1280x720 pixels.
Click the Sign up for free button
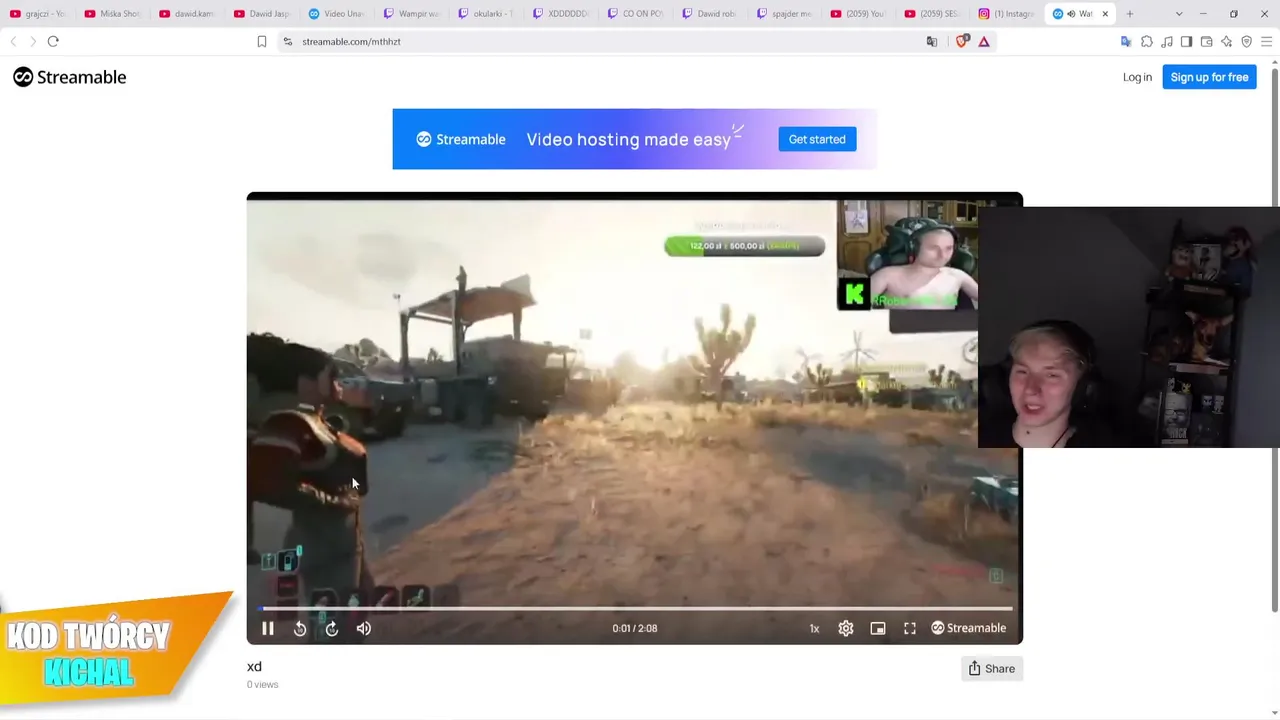pyautogui.click(x=1209, y=77)
